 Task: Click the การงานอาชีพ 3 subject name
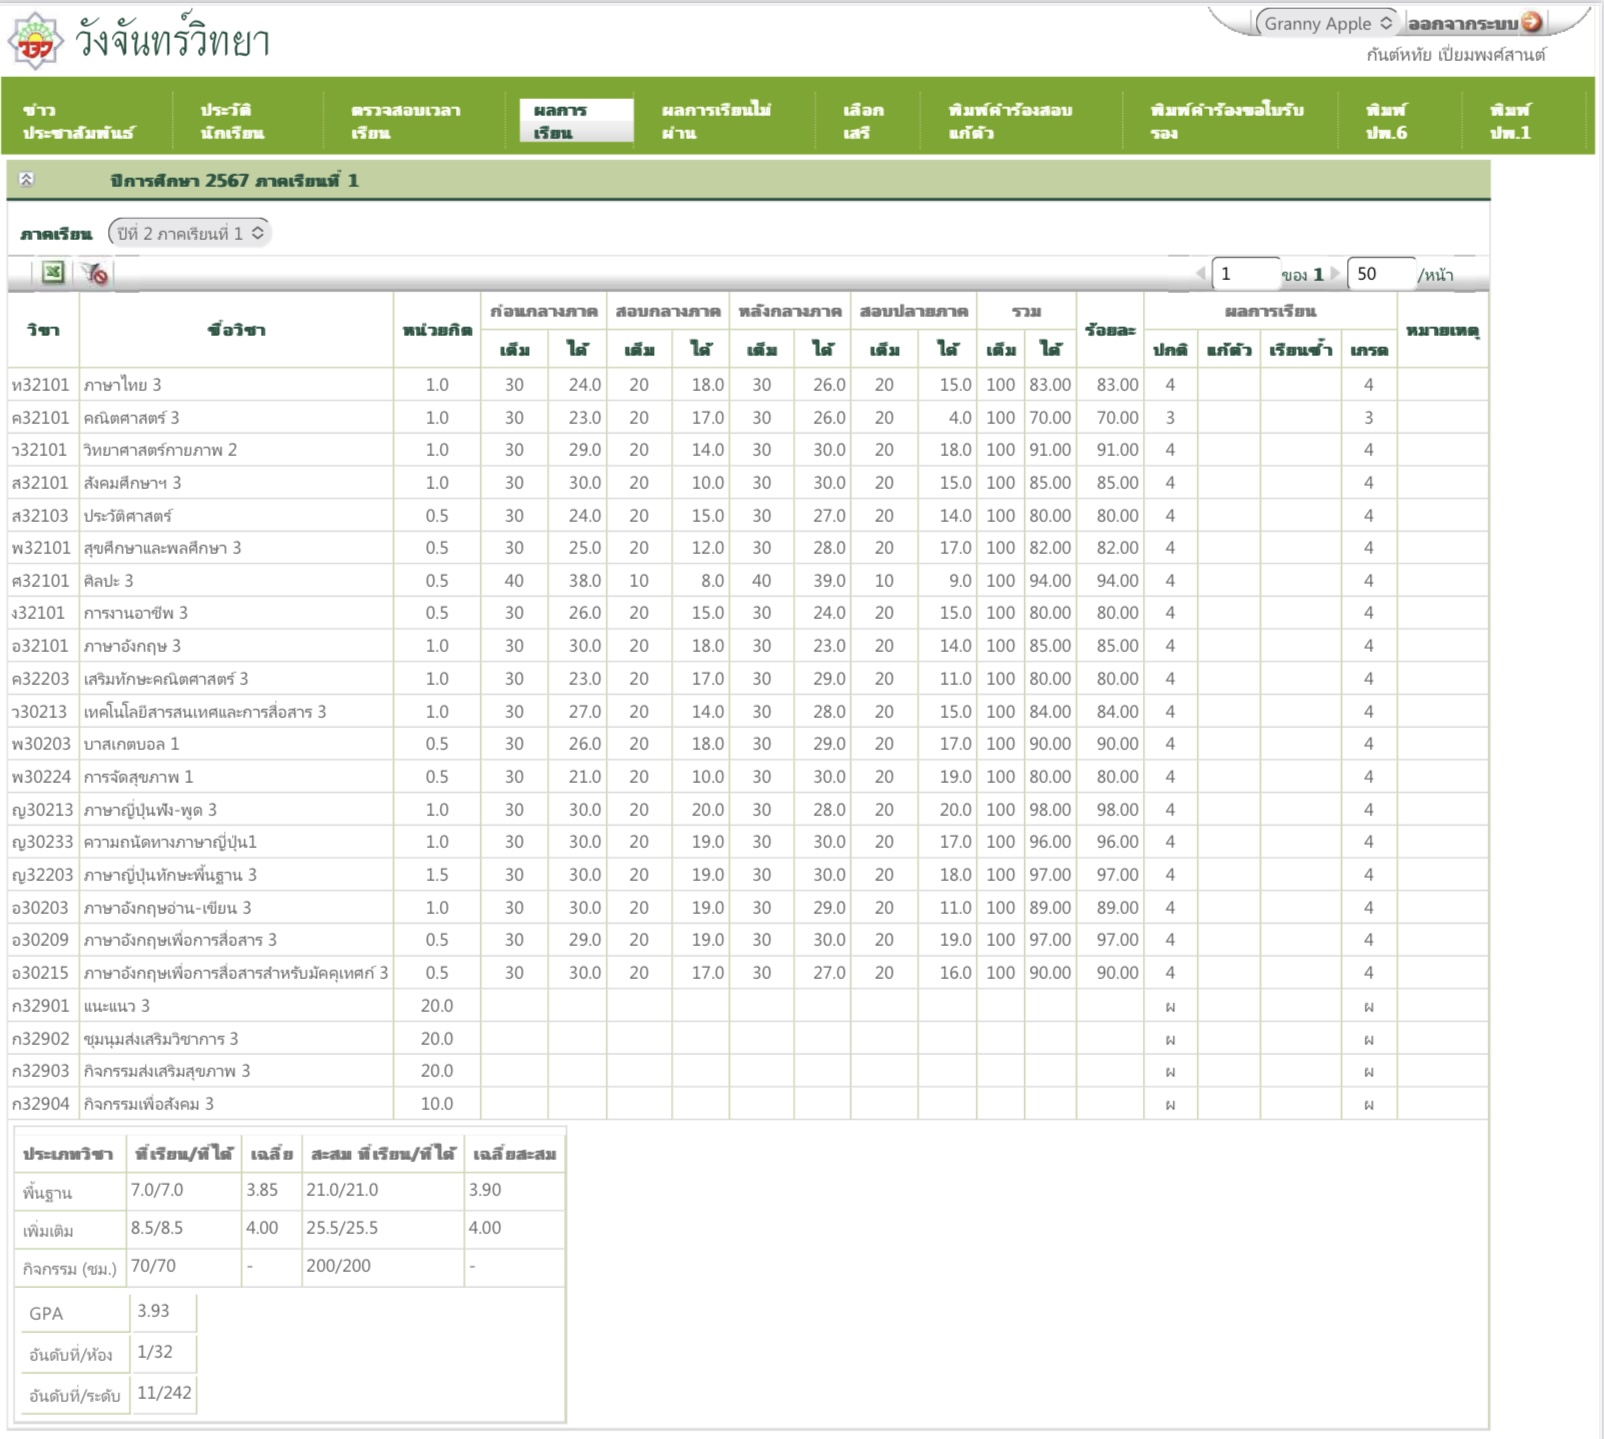click(x=135, y=613)
